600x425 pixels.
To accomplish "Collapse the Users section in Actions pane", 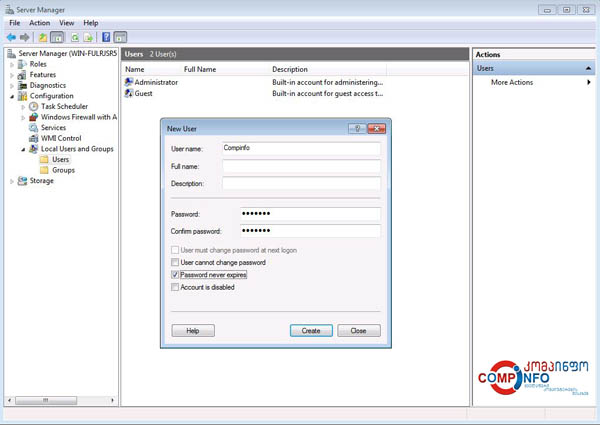I will [588, 68].
